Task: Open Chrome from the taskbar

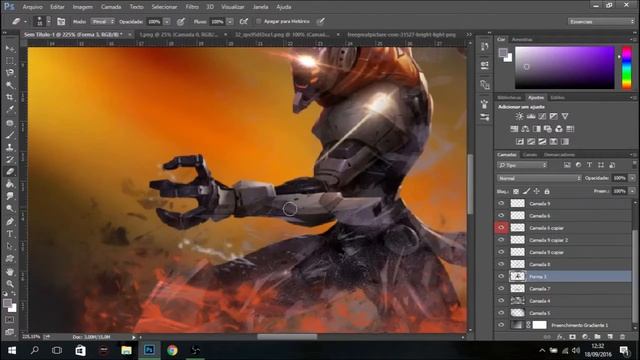Action: click(172, 350)
